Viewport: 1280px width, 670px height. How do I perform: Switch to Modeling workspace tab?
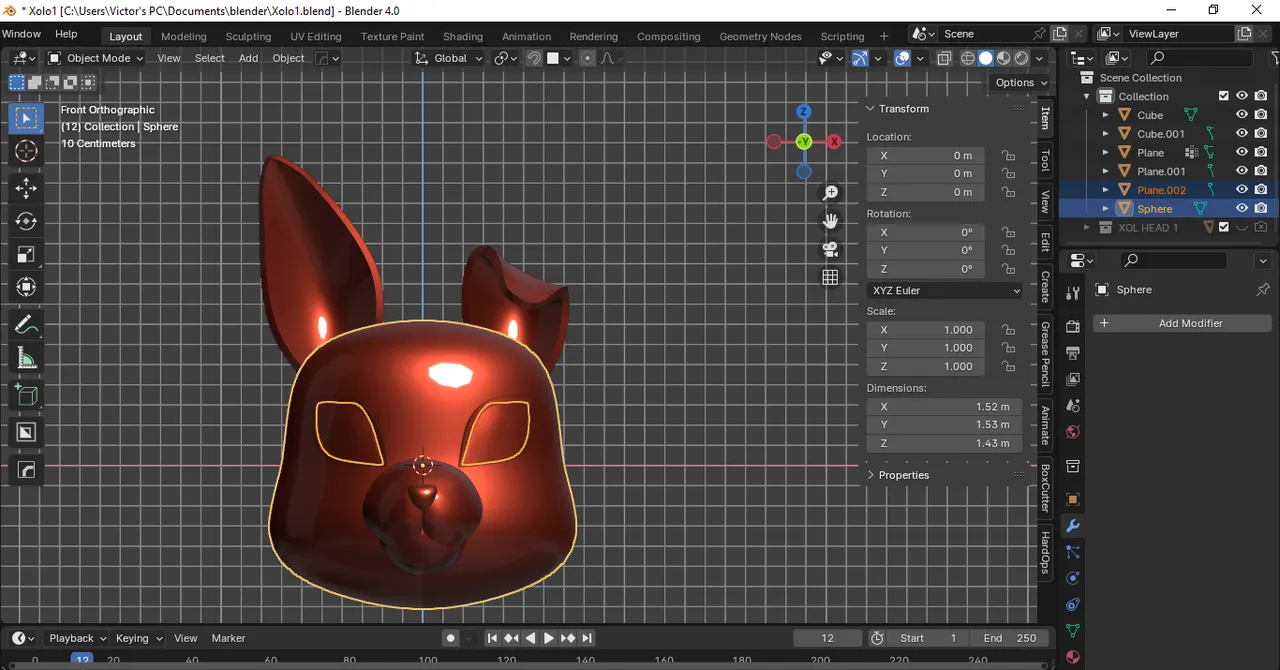(x=184, y=36)
